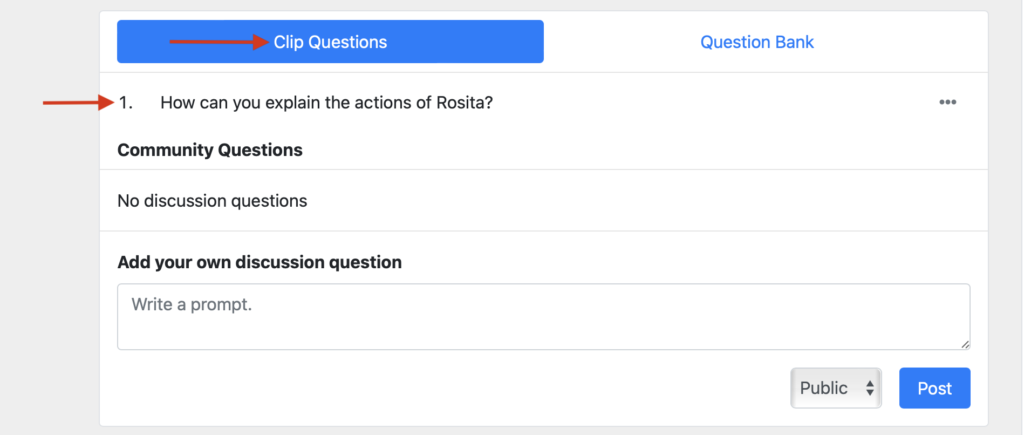Click the number 1 beside the clip question
The height and width of the screenshot is (435, 1024).
125,103
